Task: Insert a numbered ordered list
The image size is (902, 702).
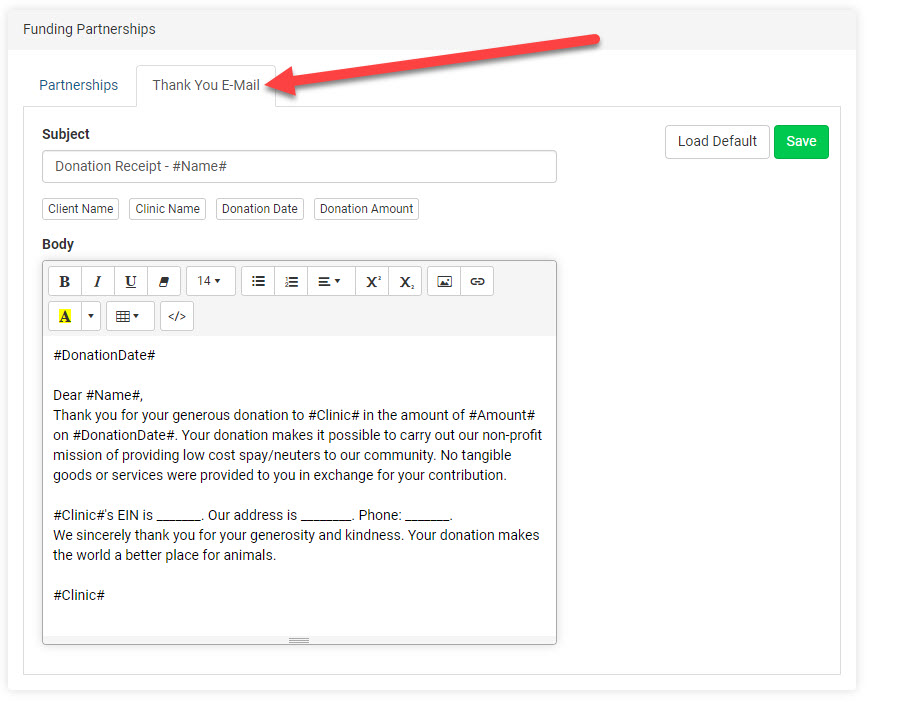Action: (291, 282)
